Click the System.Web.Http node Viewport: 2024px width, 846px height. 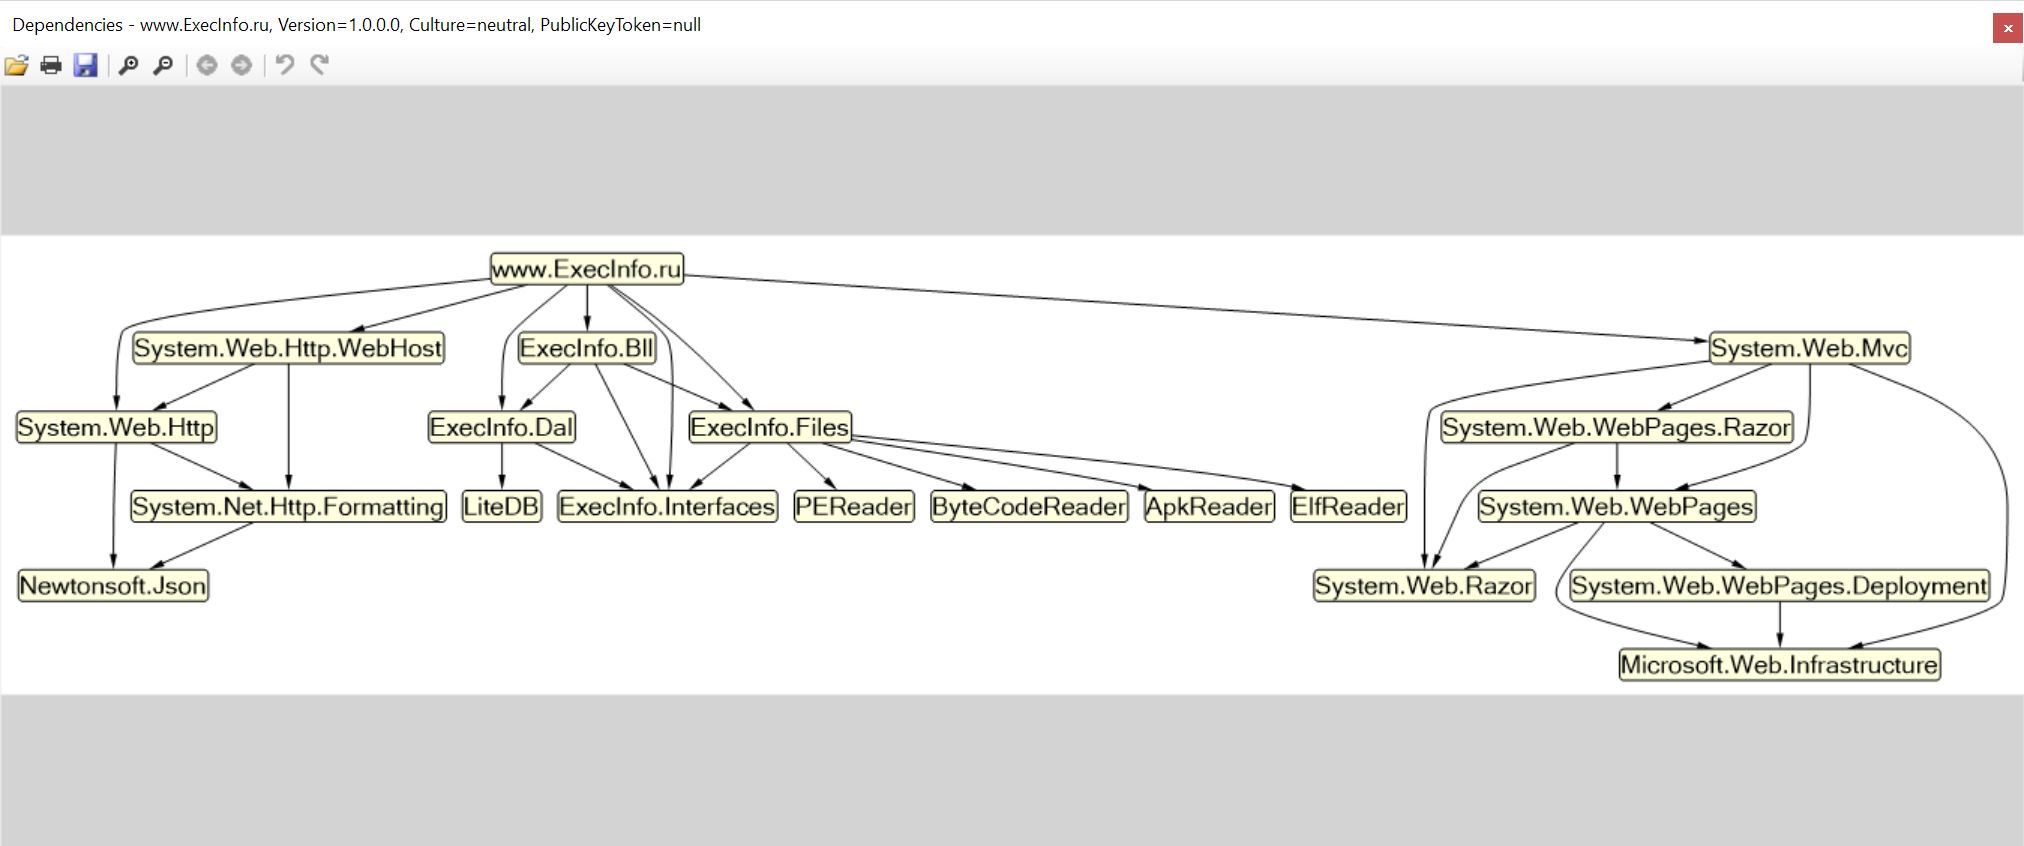116,427
